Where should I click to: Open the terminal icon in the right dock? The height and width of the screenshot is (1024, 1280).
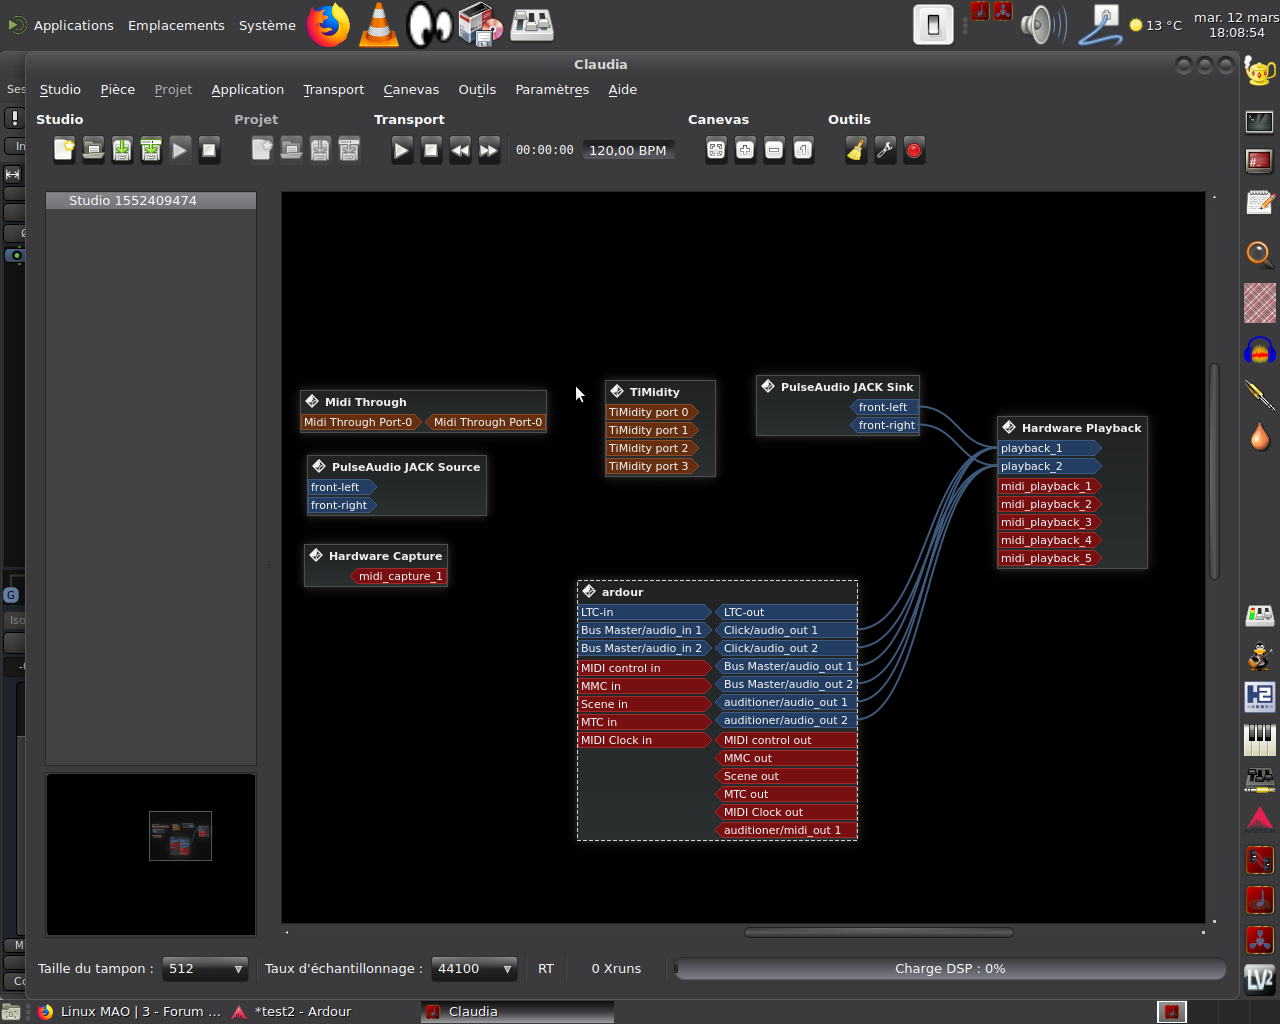tap(1260, 123)
